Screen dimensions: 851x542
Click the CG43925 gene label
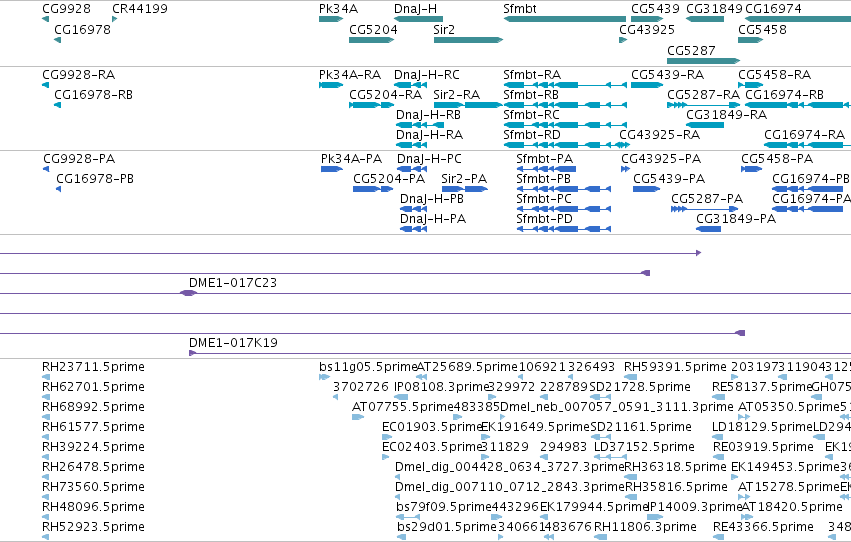[647, 29]
